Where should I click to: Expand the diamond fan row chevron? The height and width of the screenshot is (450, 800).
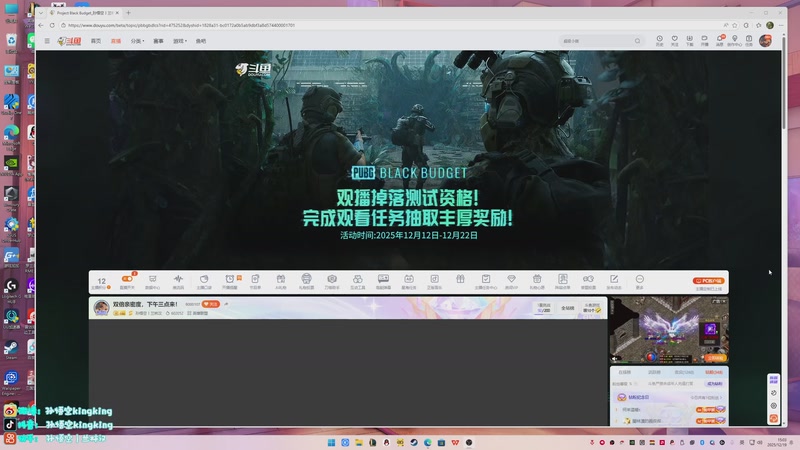coord(721,397)
